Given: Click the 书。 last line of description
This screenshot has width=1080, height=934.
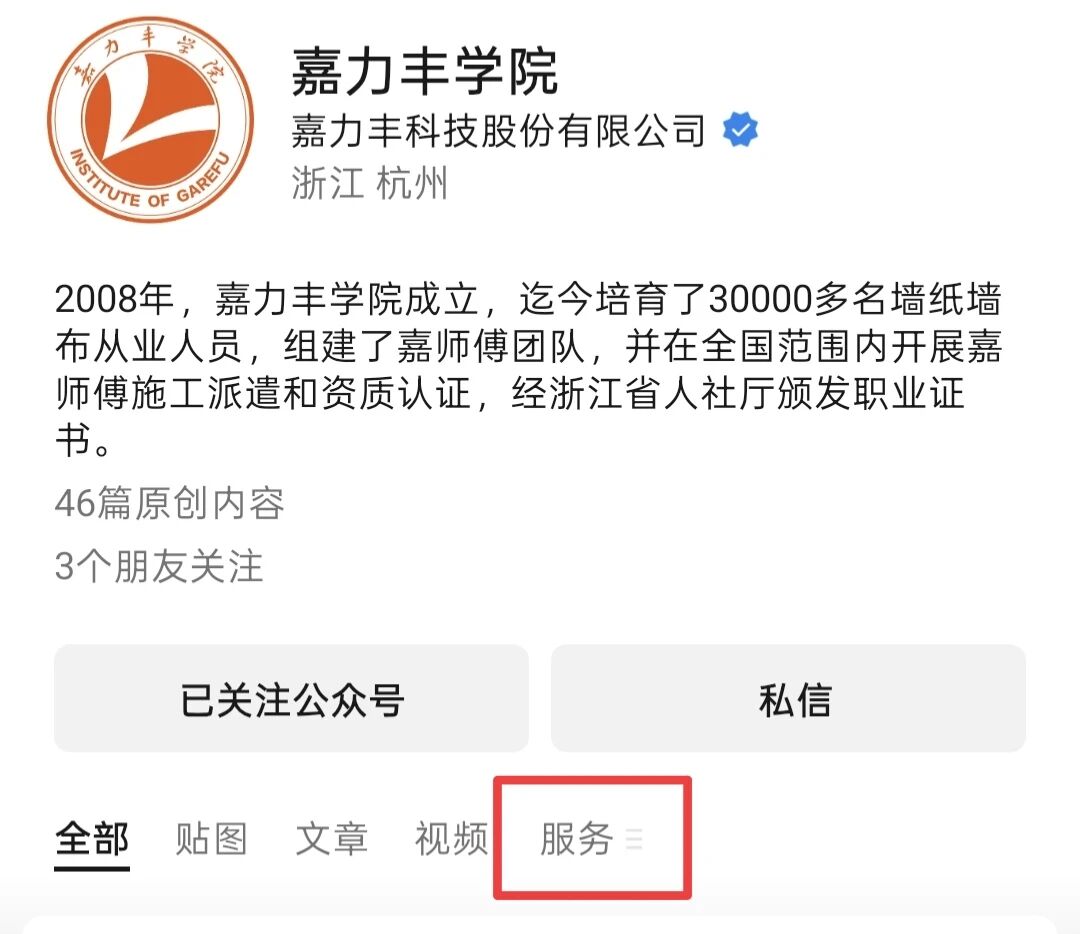Looking at the screenshot, I should (83, 440).
